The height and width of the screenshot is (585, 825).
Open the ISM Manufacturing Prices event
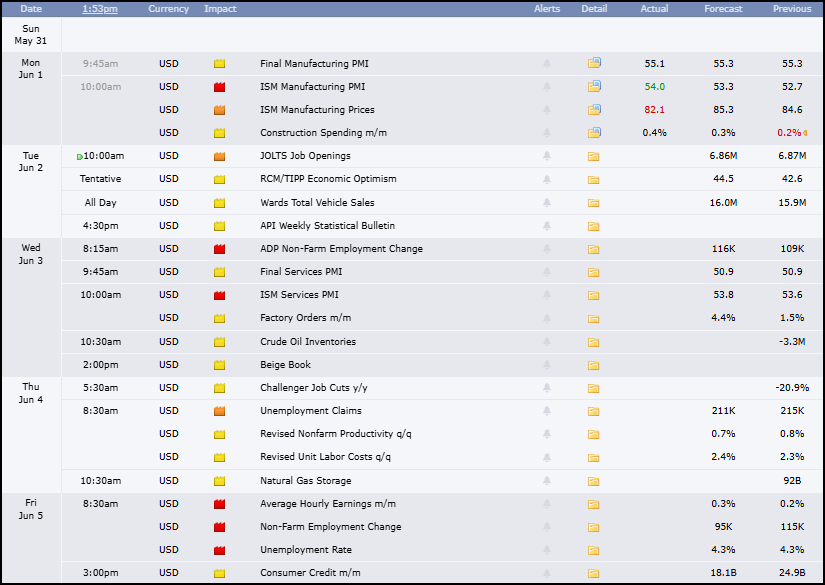click(317, 109)
